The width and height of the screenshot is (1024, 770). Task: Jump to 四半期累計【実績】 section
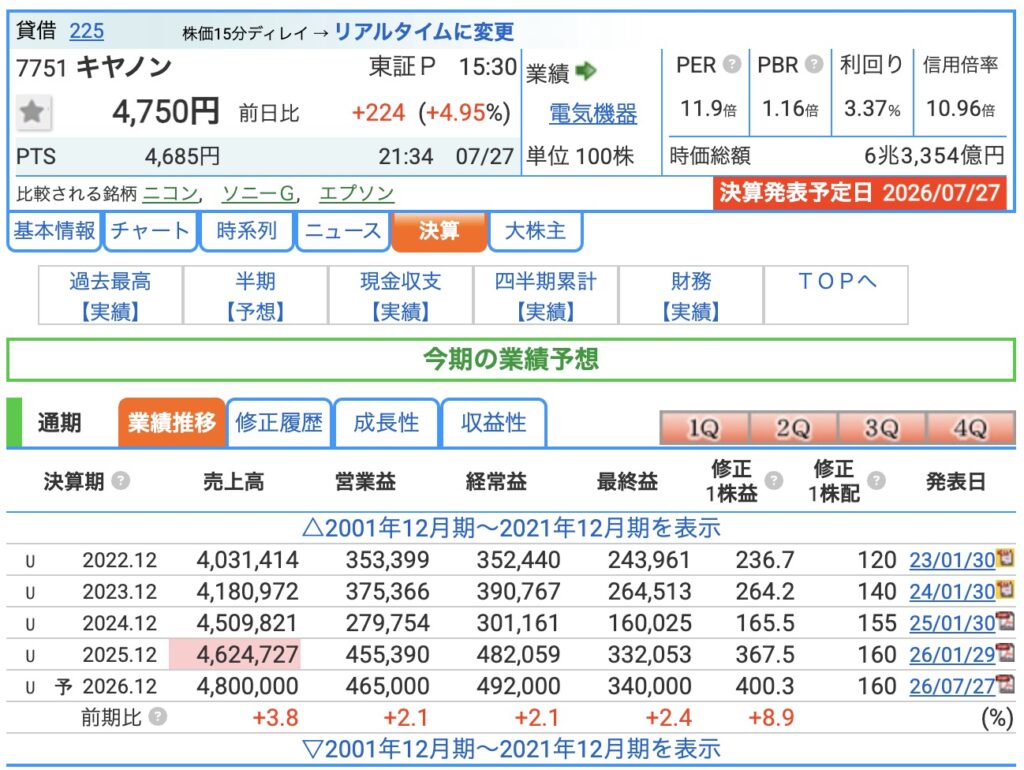pyautogui.click(x=545, y=295)
